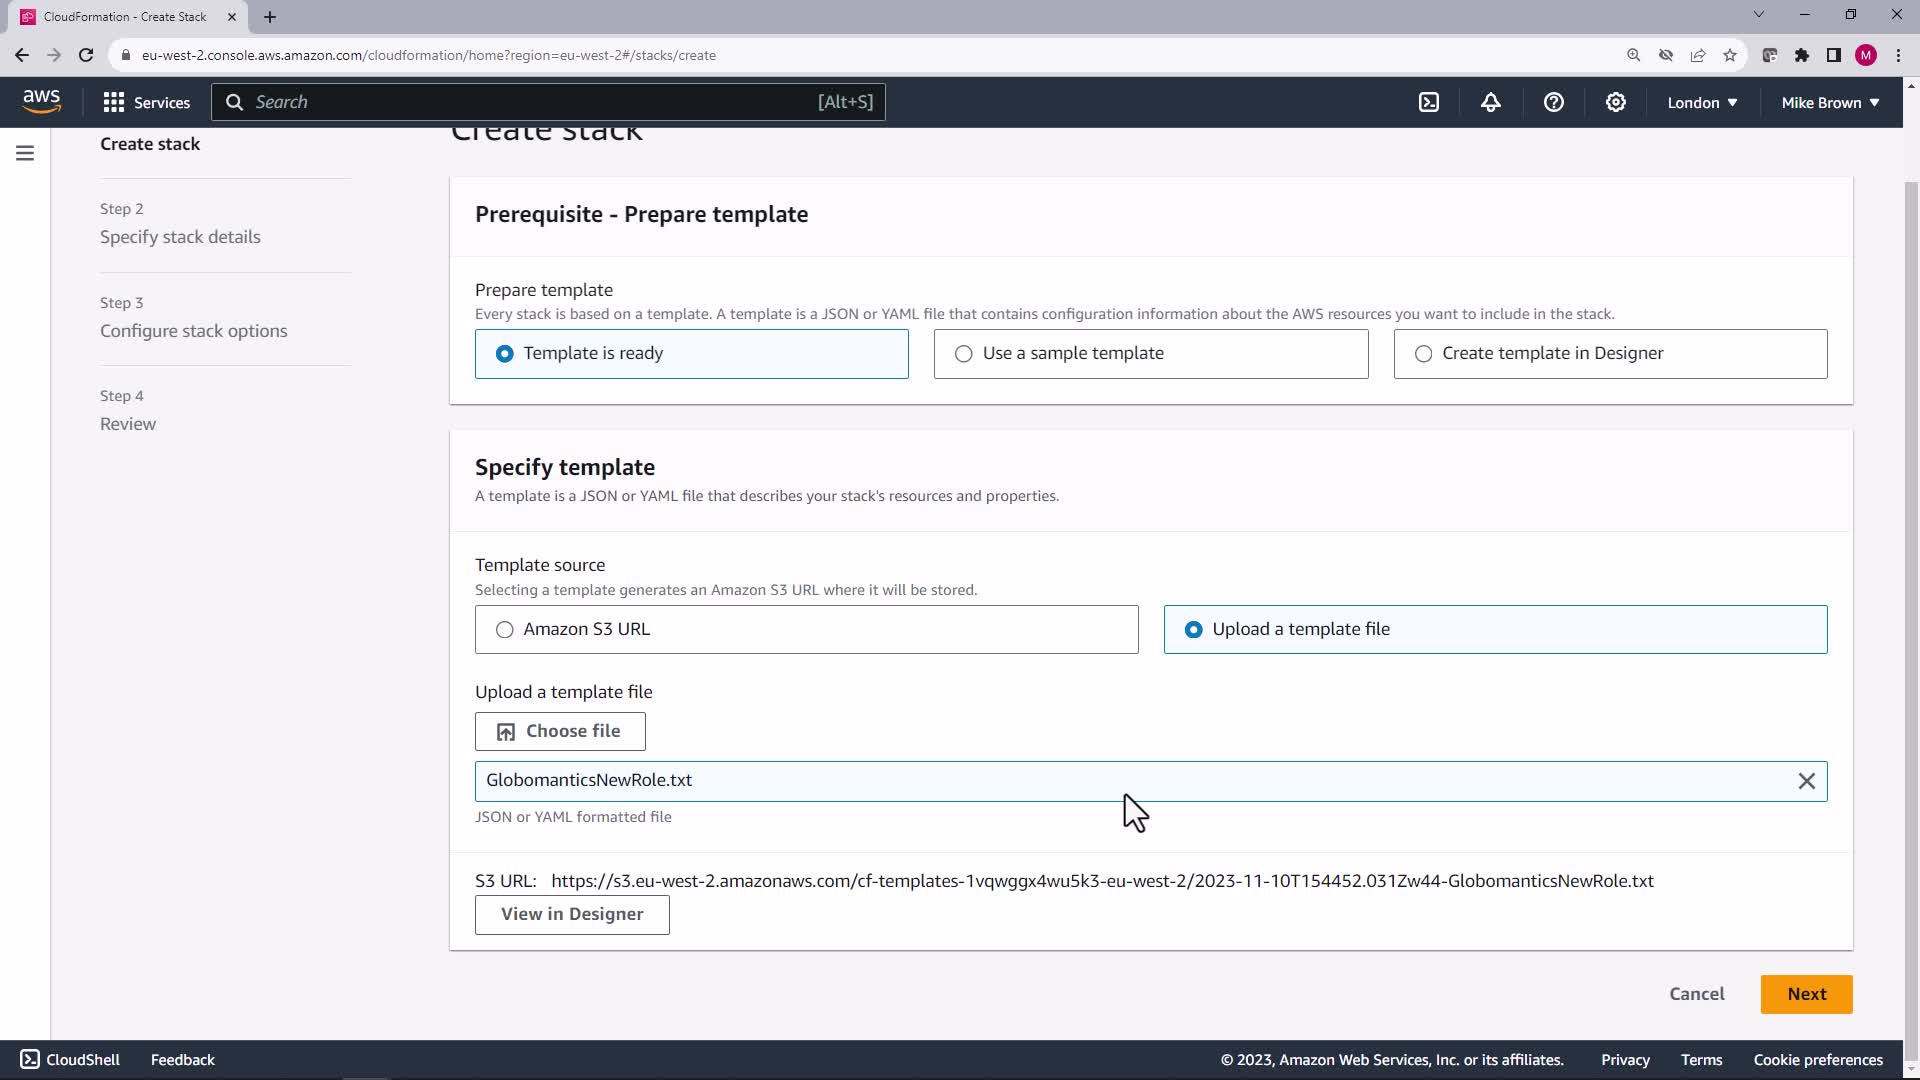1920x1080 pixels.
Task: Open the browser tab search chevron
Action: (x=1759, y=15)
